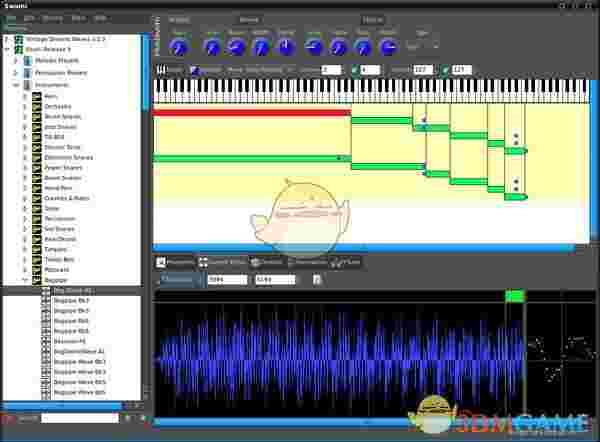This screenshot has height=442, width=600.
Task: Click the tree panel horizontal blue scrollbar
Action: 62,405
